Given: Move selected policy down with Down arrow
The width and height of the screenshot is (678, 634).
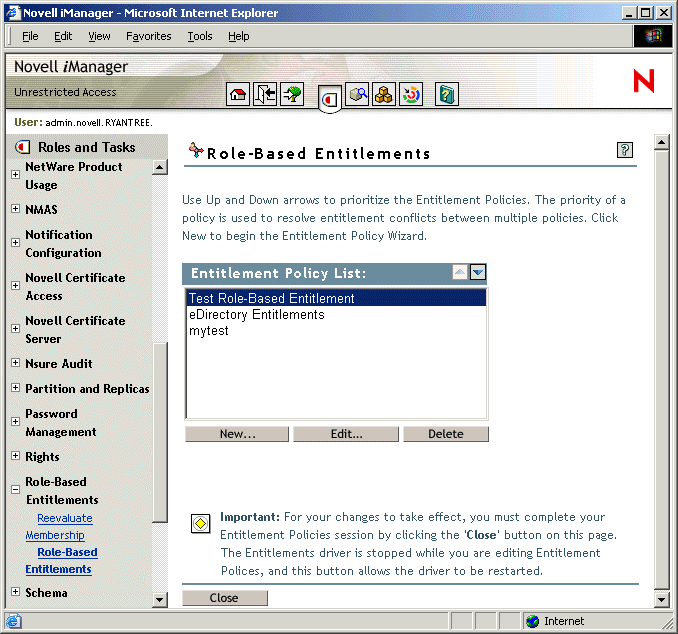Looking at the screenshot, I should point(478,272).
